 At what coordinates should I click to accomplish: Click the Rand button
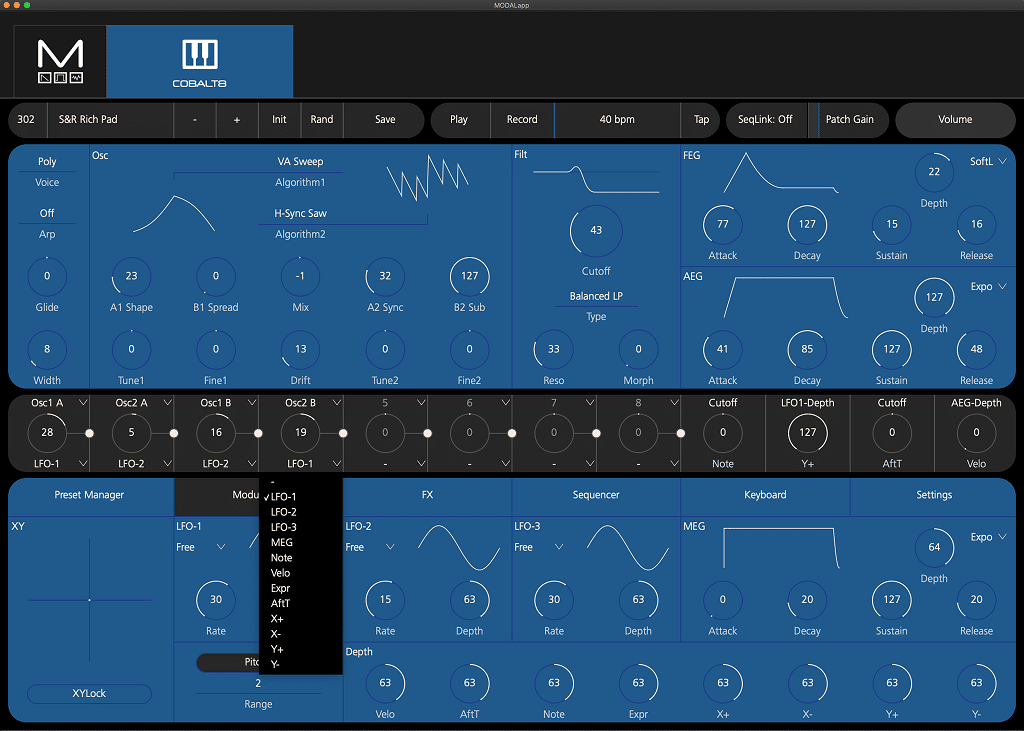321,120
